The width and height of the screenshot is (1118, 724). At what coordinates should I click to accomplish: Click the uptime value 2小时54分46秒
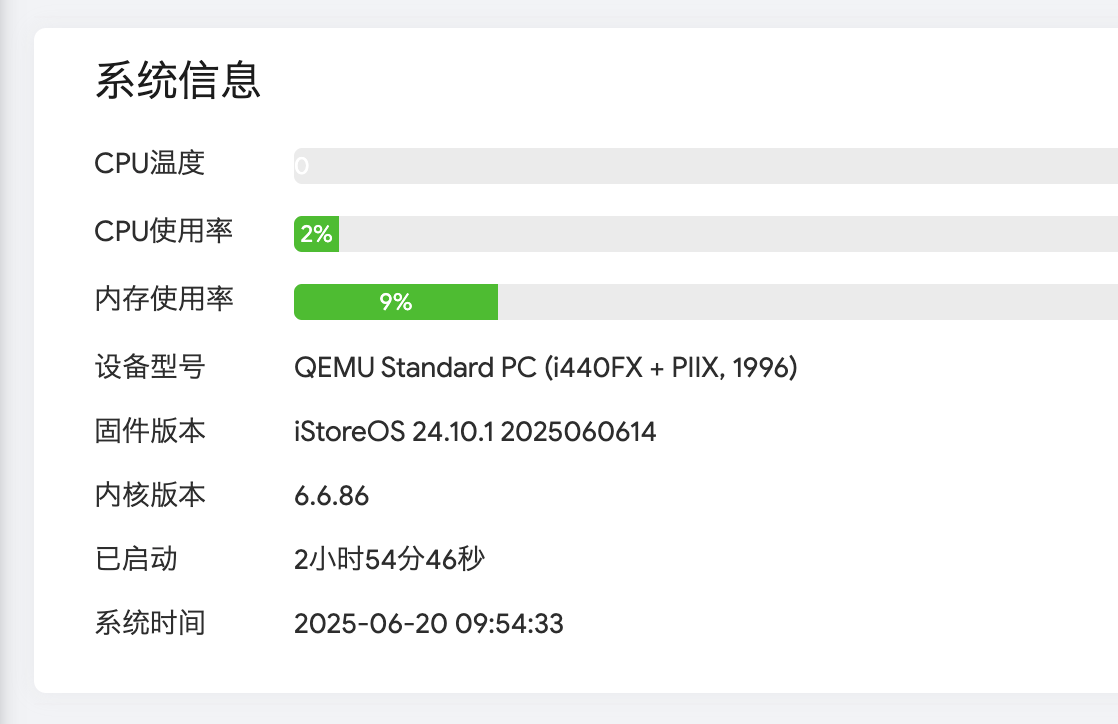pos(389,559)
